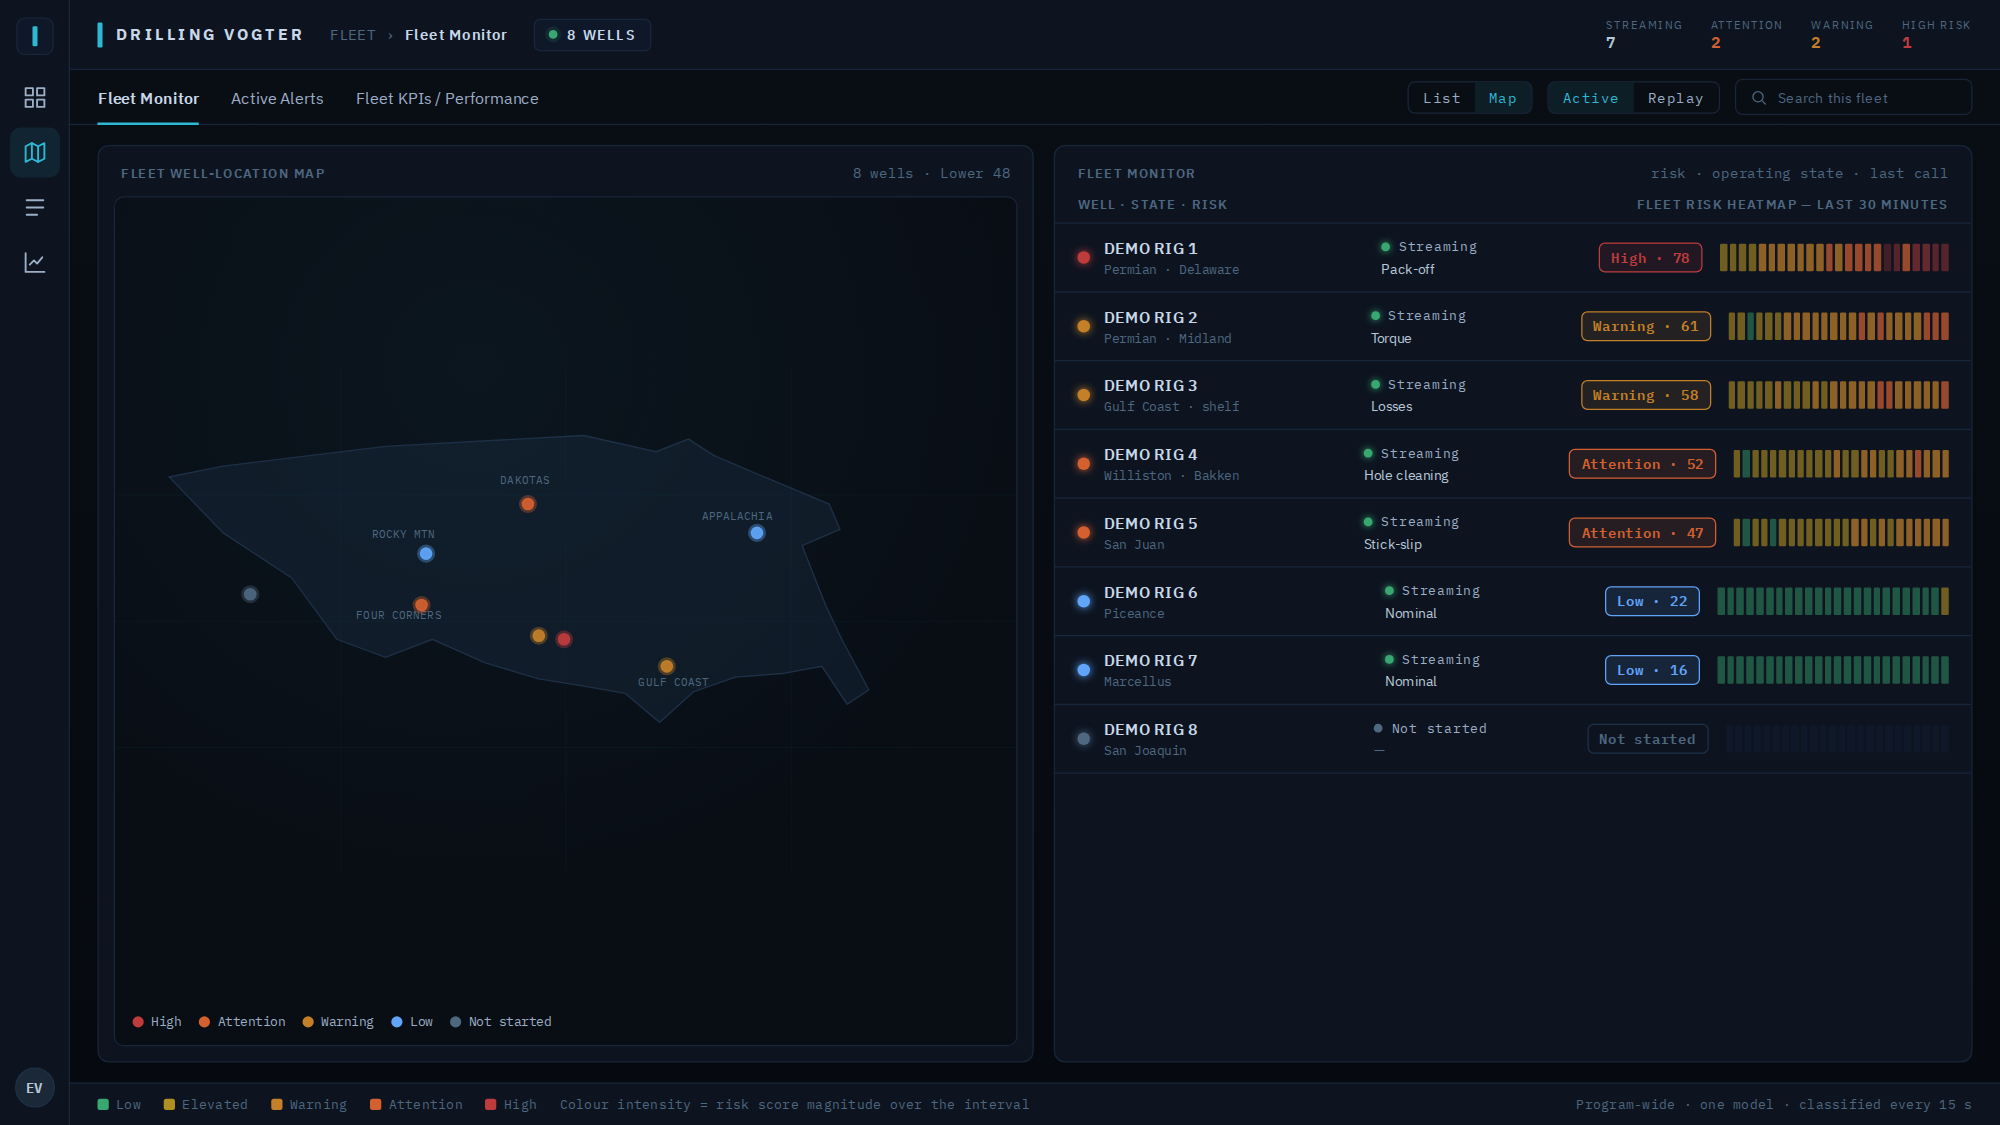Select Active mode

click(1590, 98)
